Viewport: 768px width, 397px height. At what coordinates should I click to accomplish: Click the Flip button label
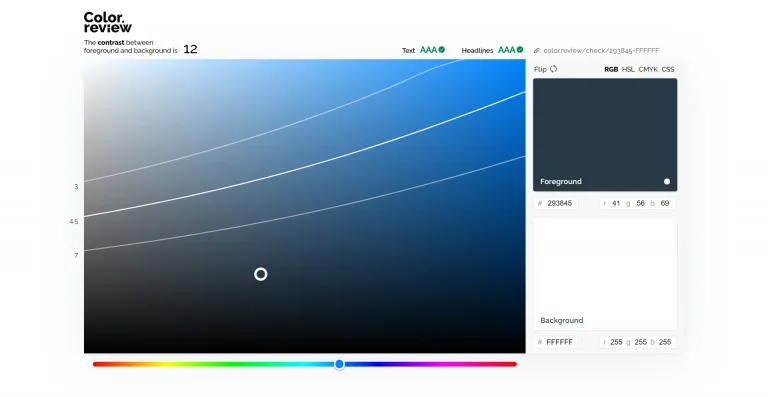[540, 70]
